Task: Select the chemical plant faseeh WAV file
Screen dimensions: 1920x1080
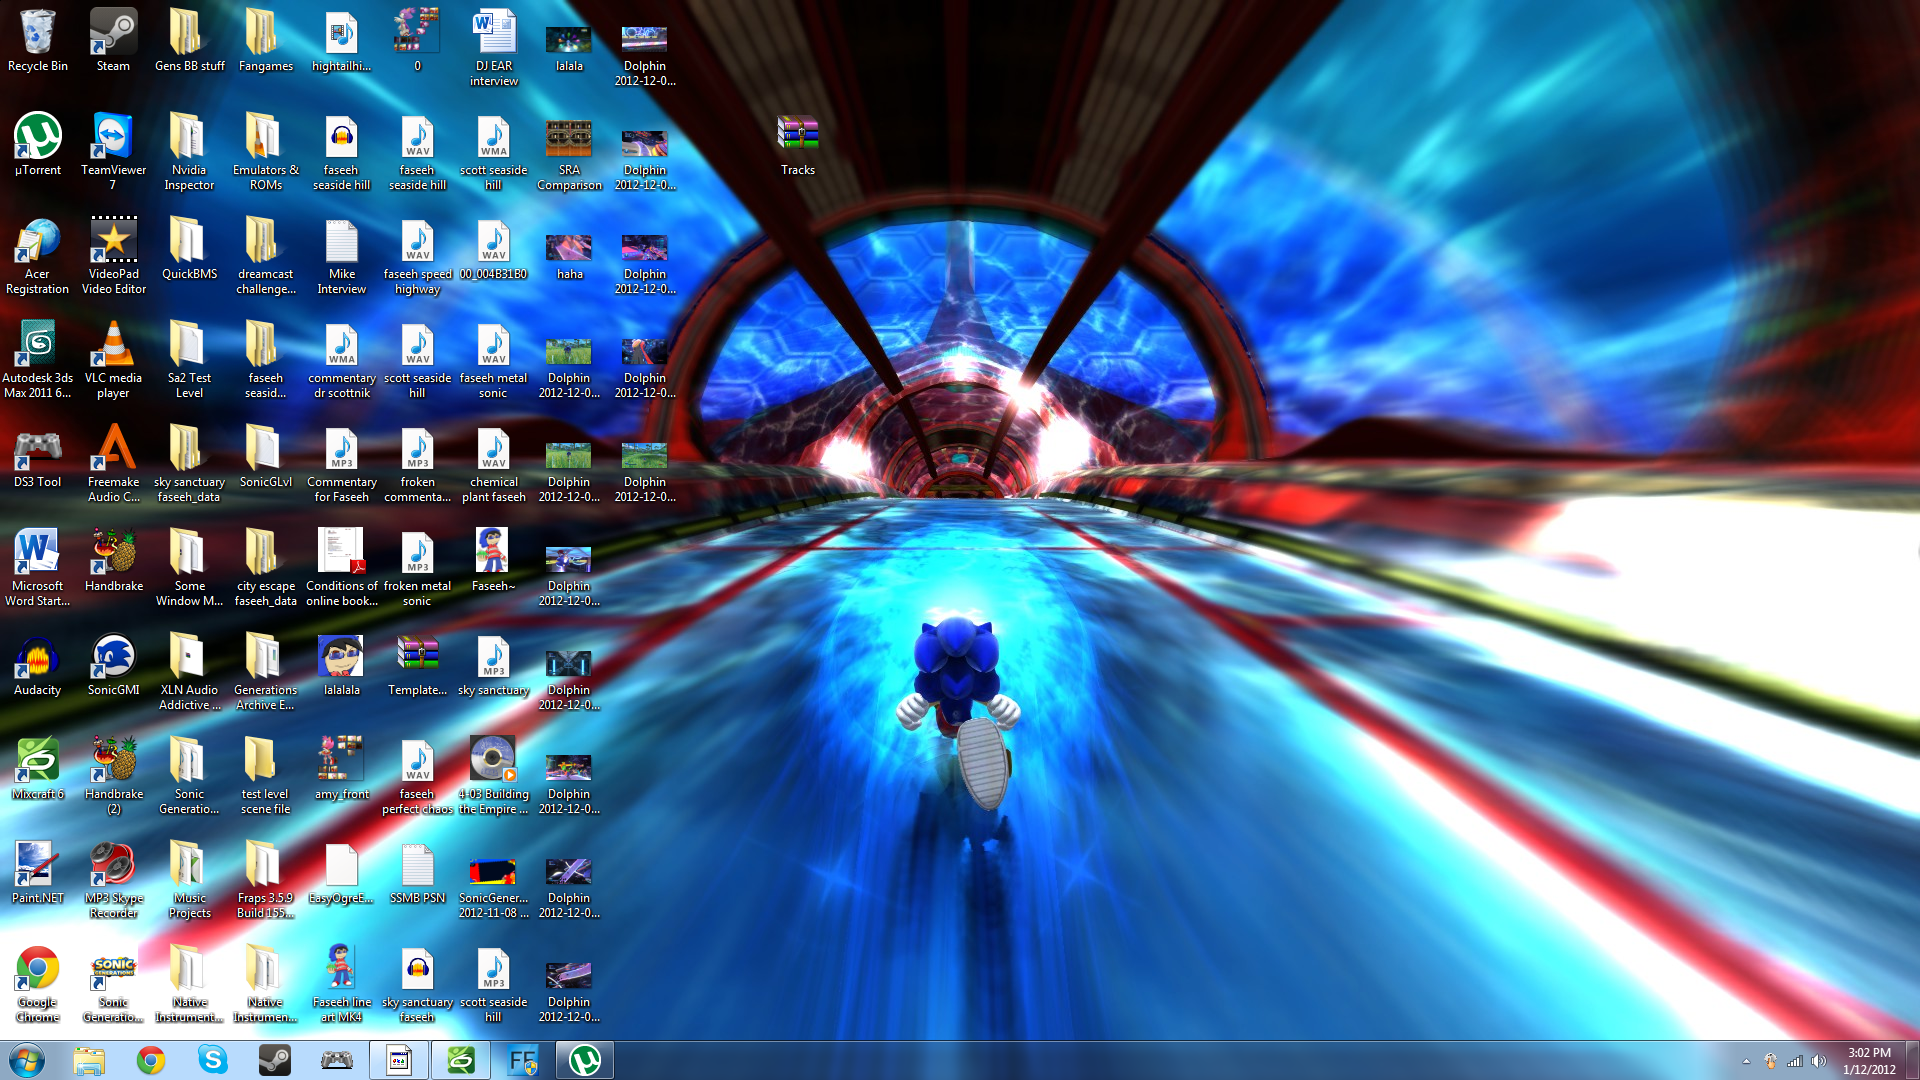Action: click(494, 464)
